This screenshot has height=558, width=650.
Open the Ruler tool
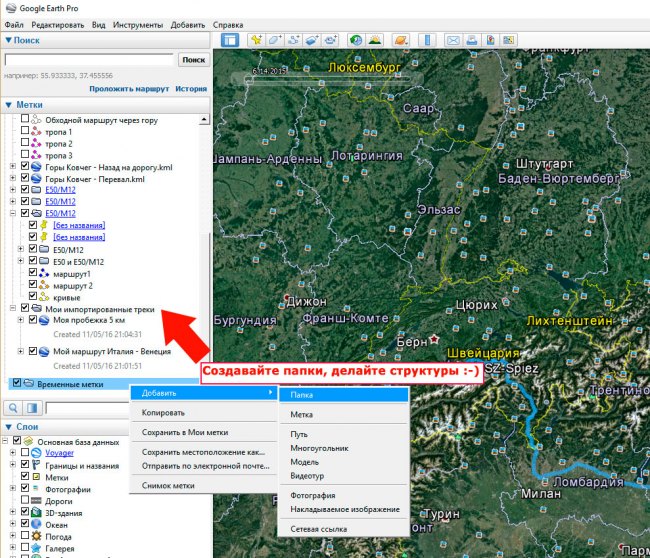coord(427,40)
